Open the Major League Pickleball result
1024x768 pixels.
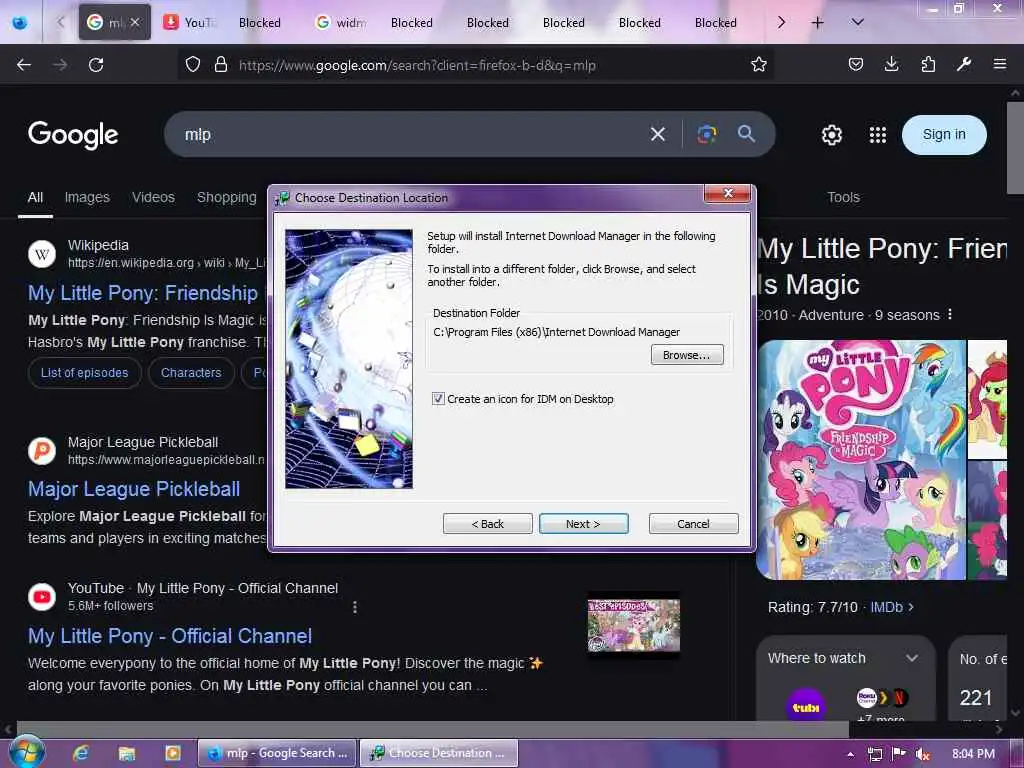[x=134, y=489]
